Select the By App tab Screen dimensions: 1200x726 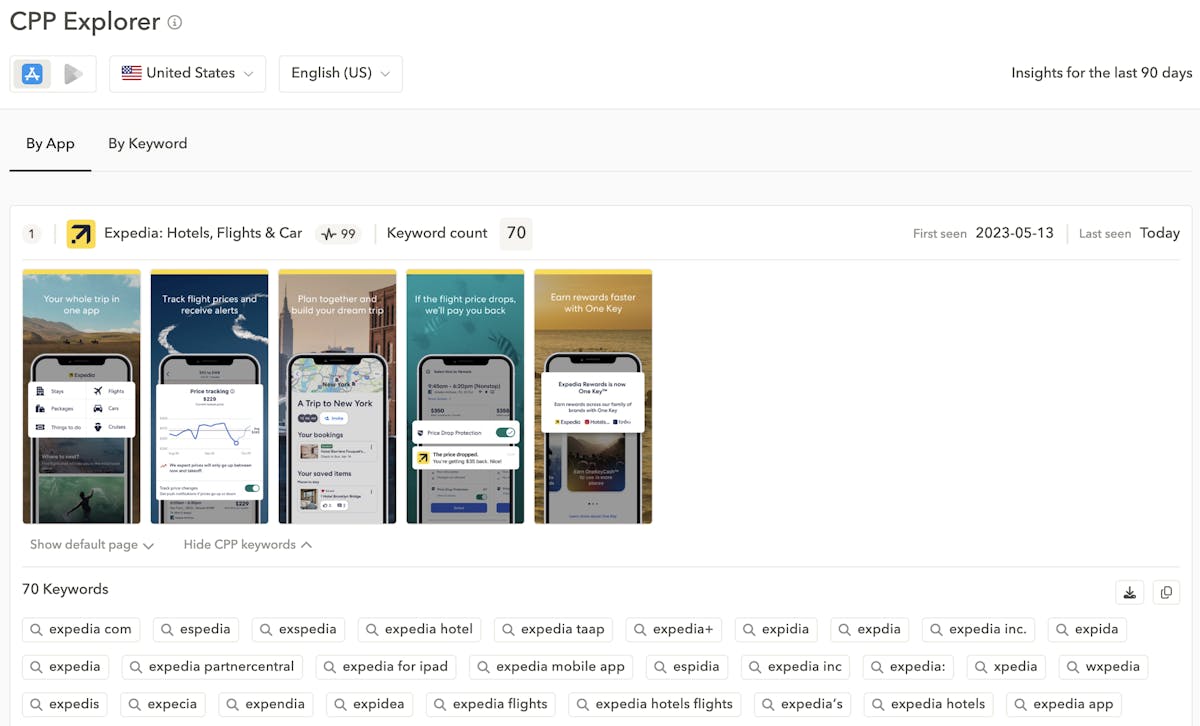(50, 143)
